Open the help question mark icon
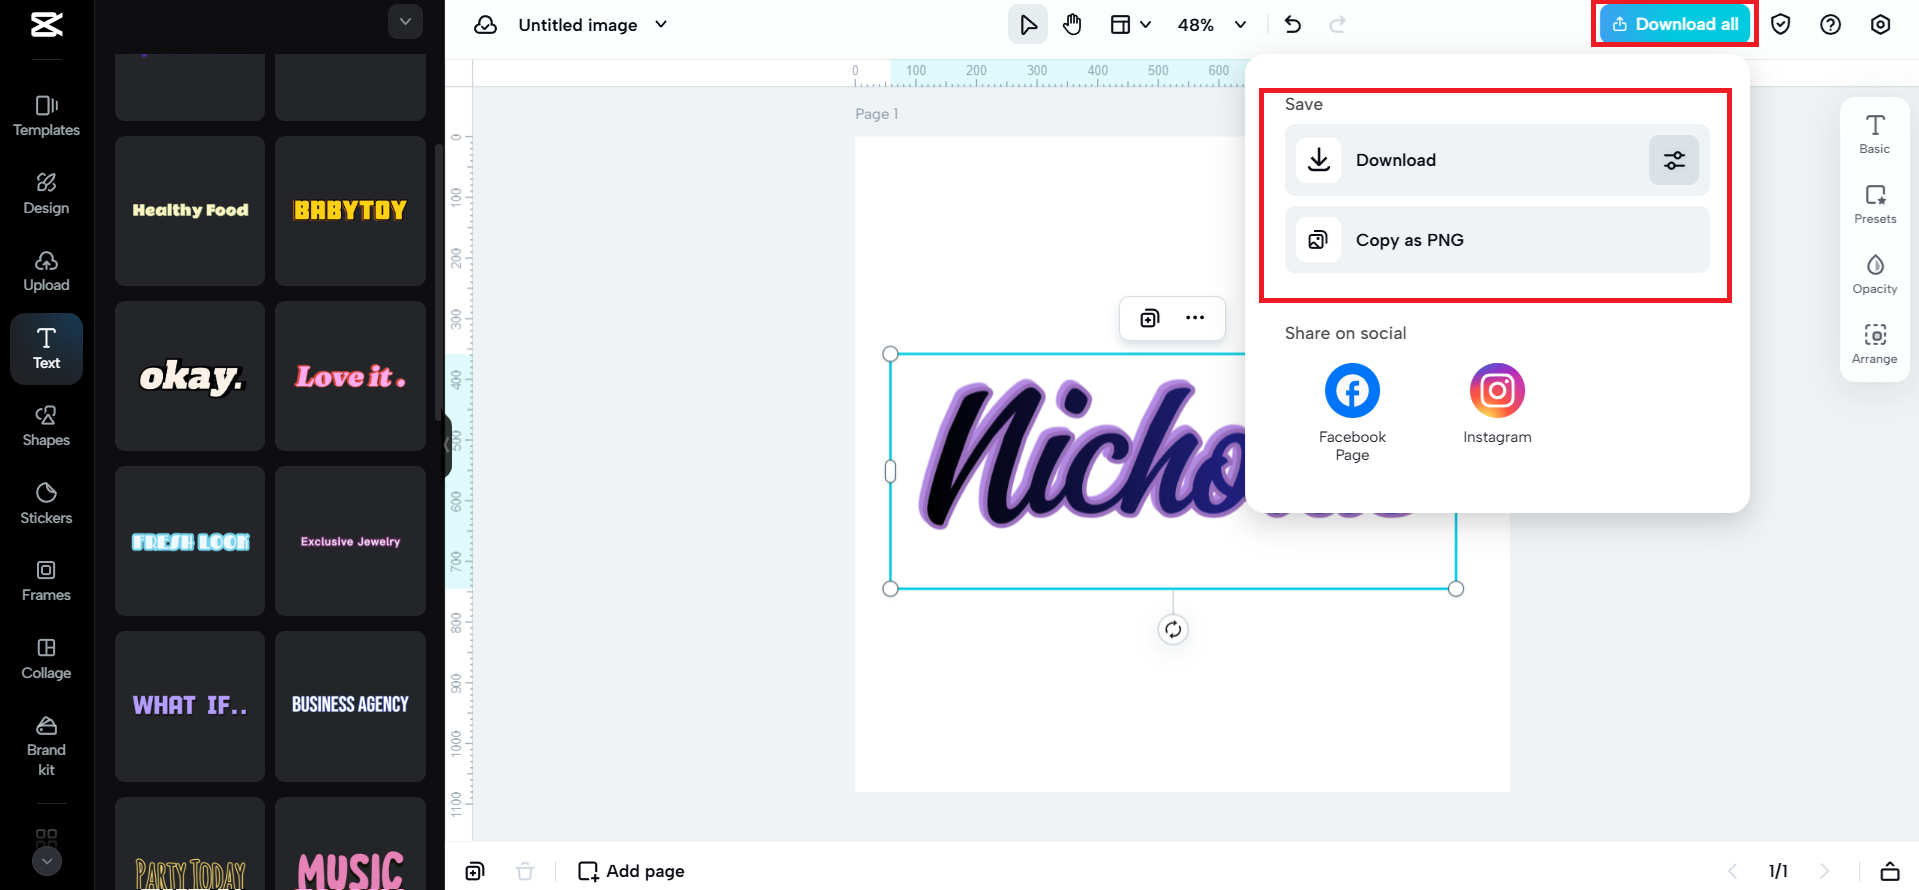Viewport: 1919px width, 890px height. [x=1830, y=25]
